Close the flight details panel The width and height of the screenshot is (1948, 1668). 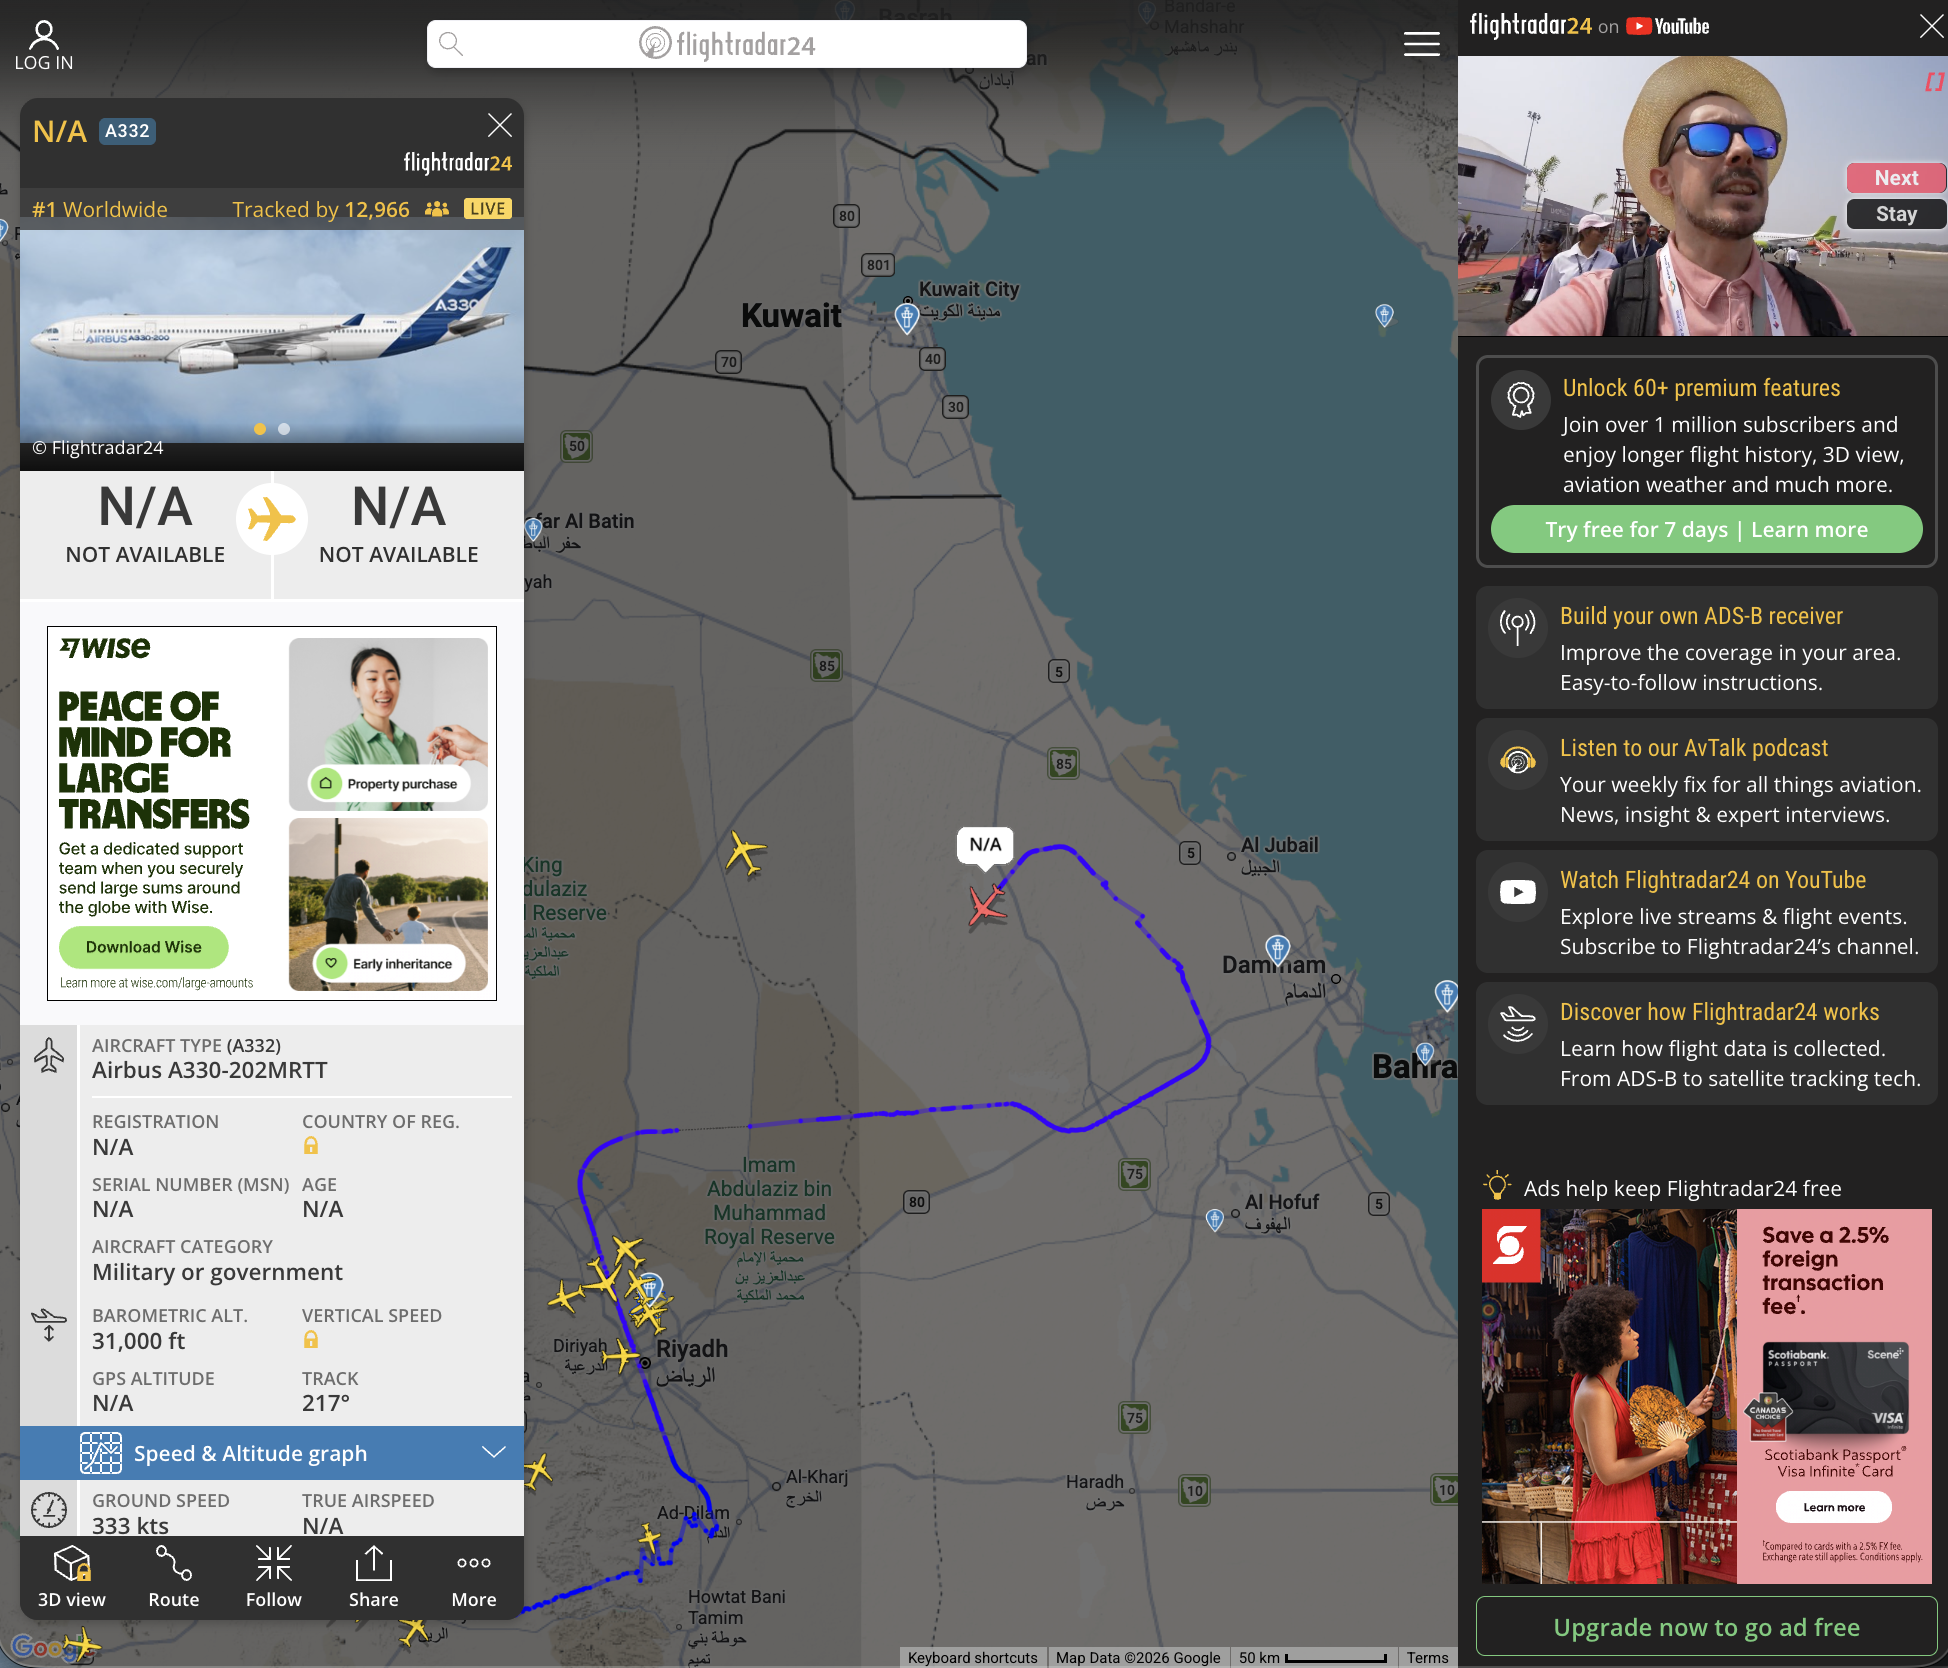click(499, 125)
